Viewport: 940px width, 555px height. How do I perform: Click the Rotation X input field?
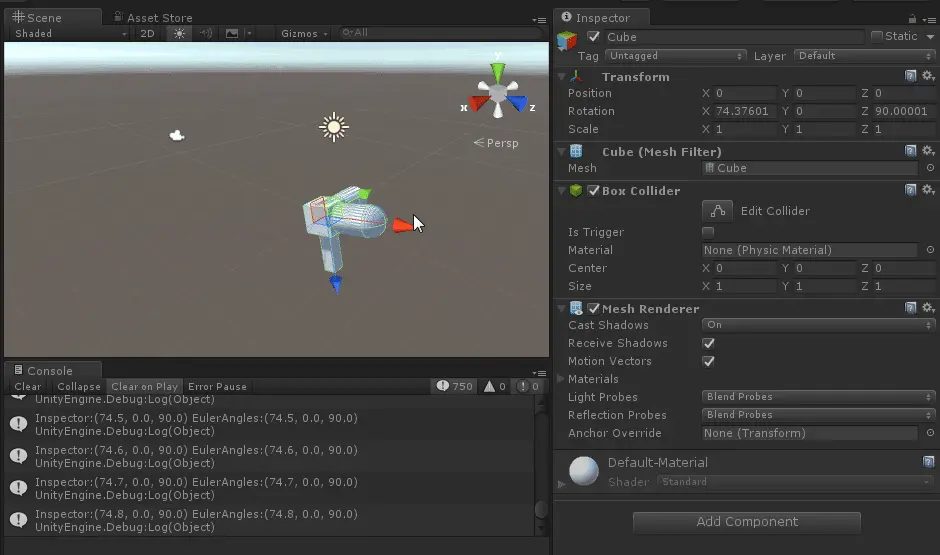(744, 111)
